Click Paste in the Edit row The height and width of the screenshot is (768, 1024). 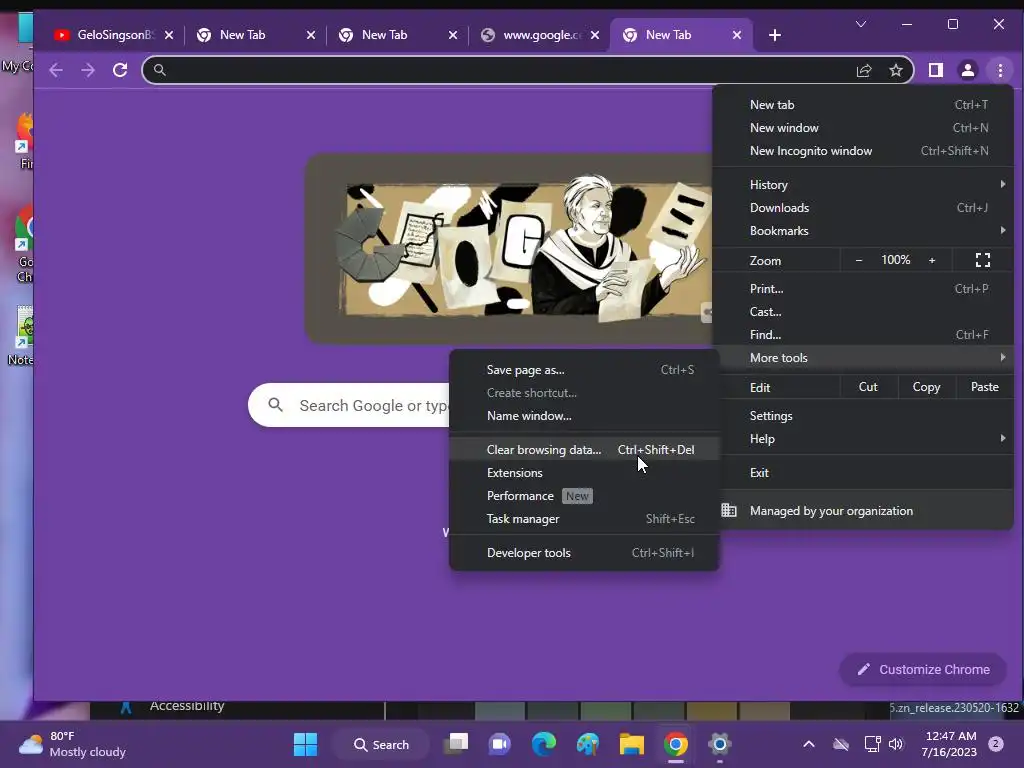984,387
